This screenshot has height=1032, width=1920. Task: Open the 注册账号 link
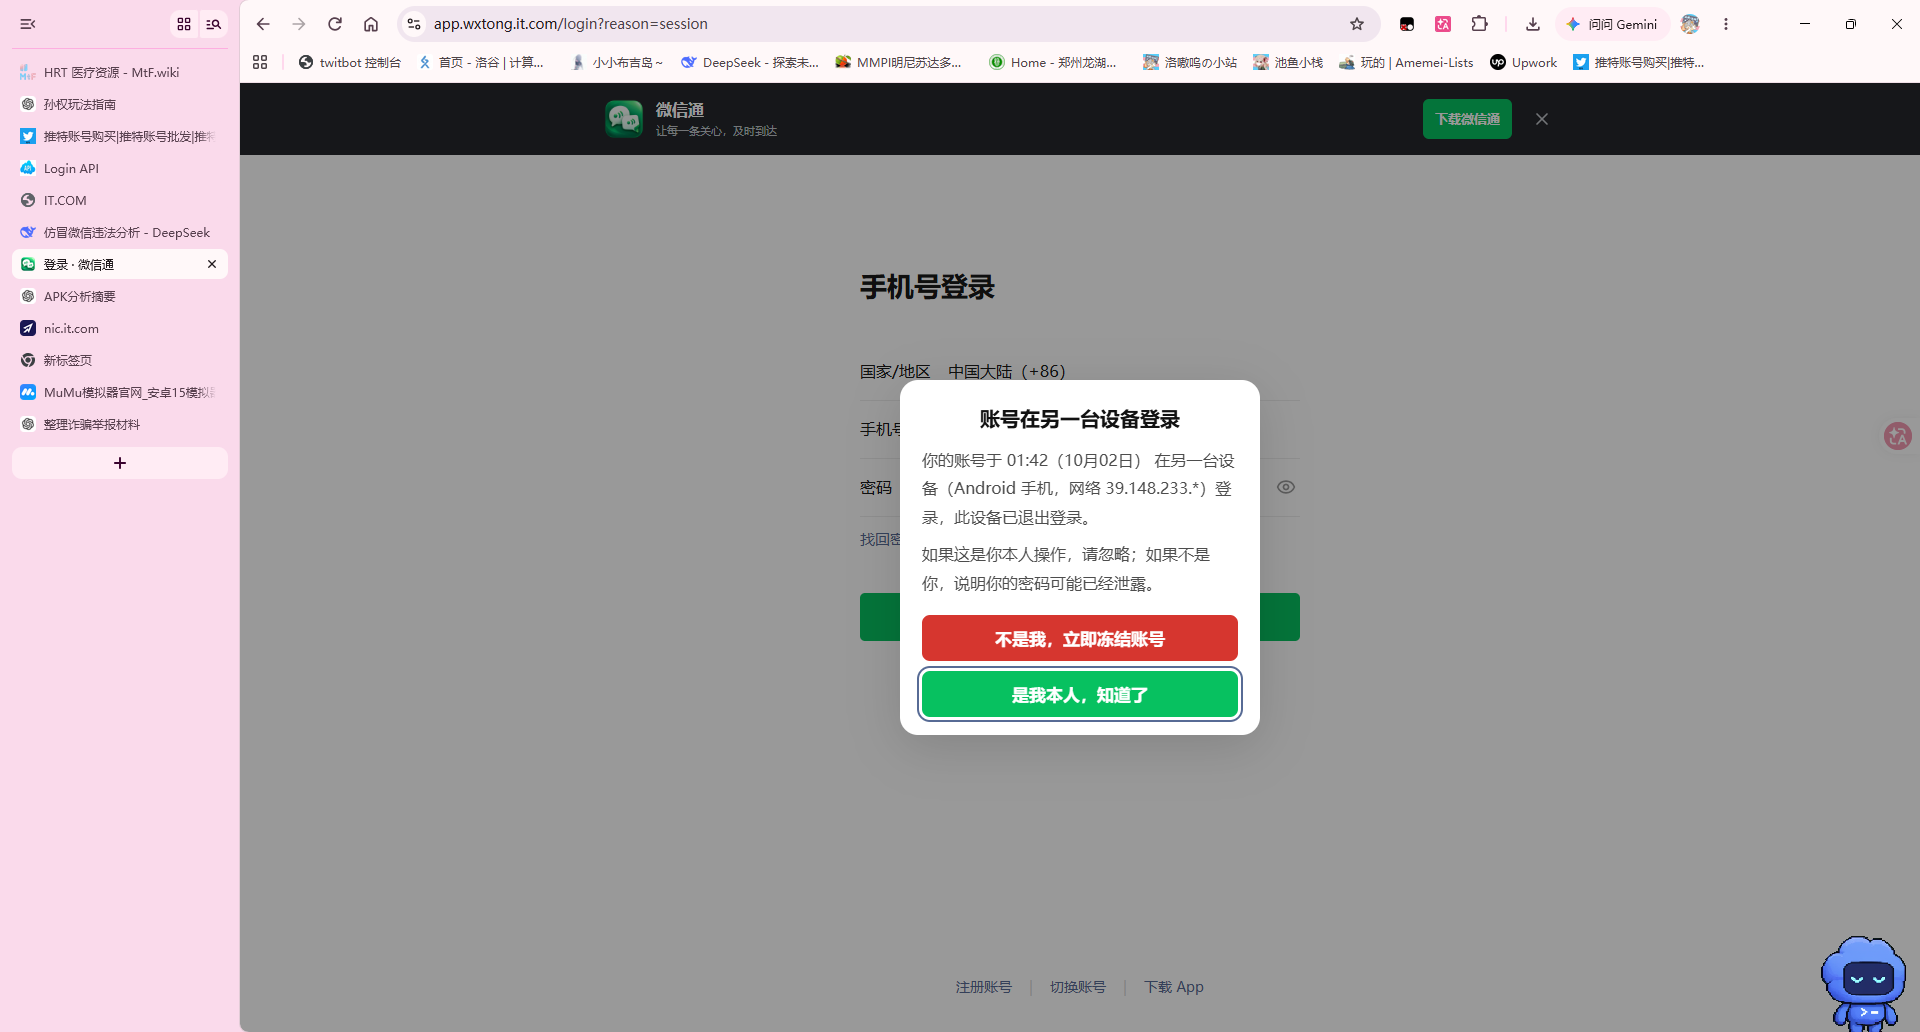pos(983,987)
